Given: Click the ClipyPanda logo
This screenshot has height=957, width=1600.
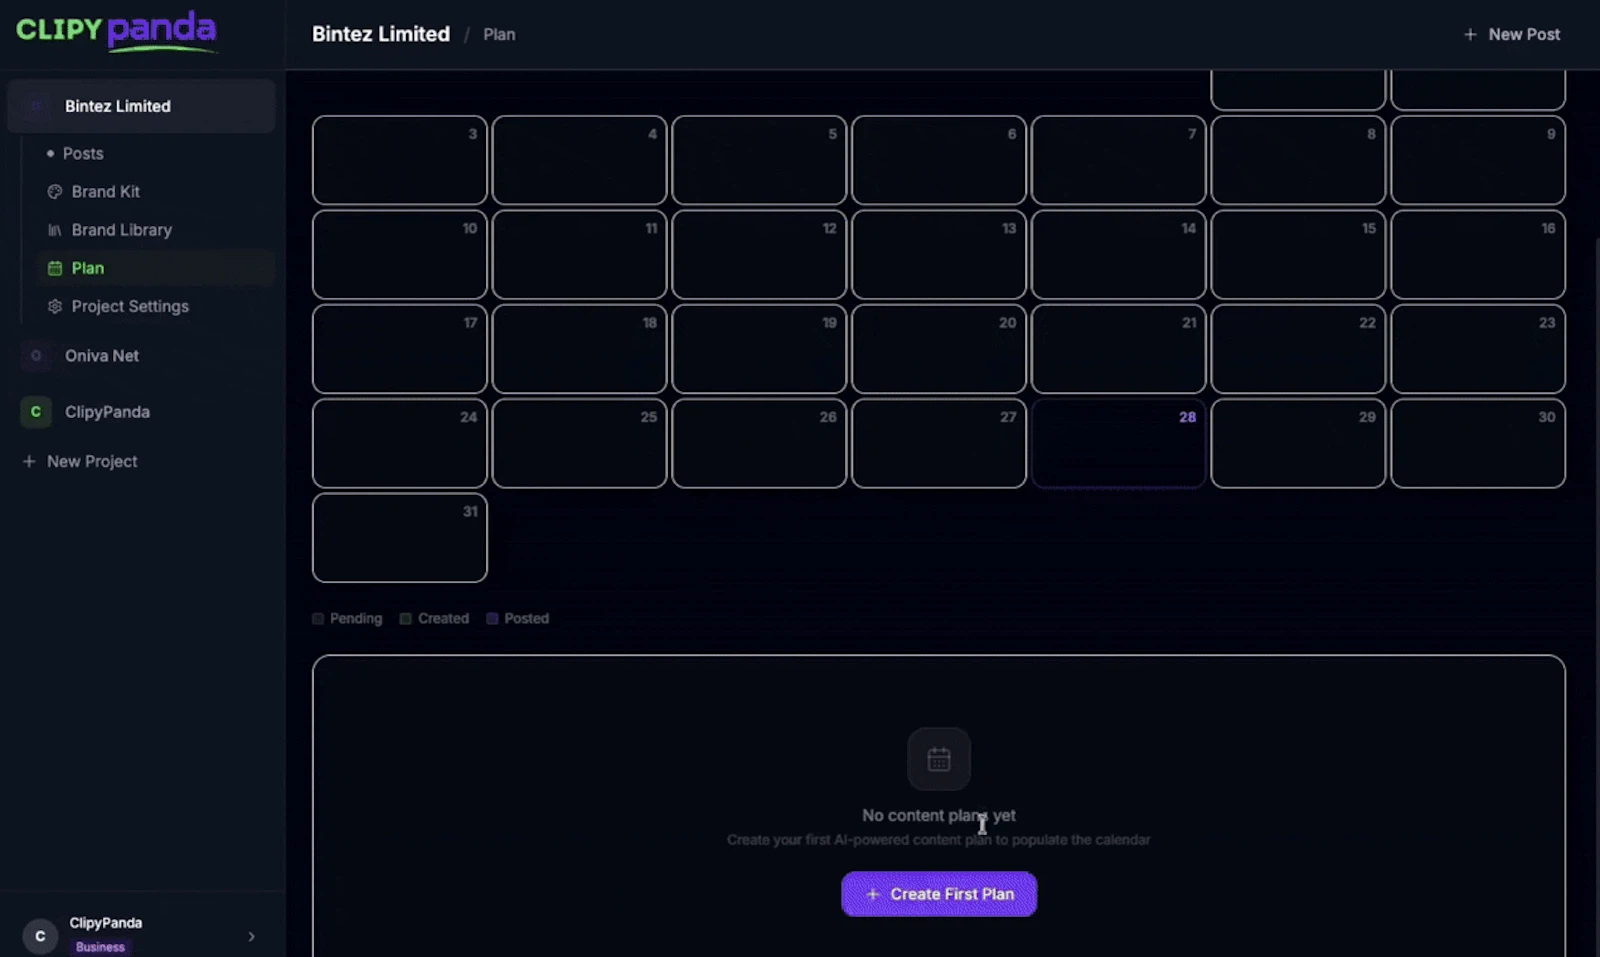Looking at the screenshot, I should pos(116,30).
